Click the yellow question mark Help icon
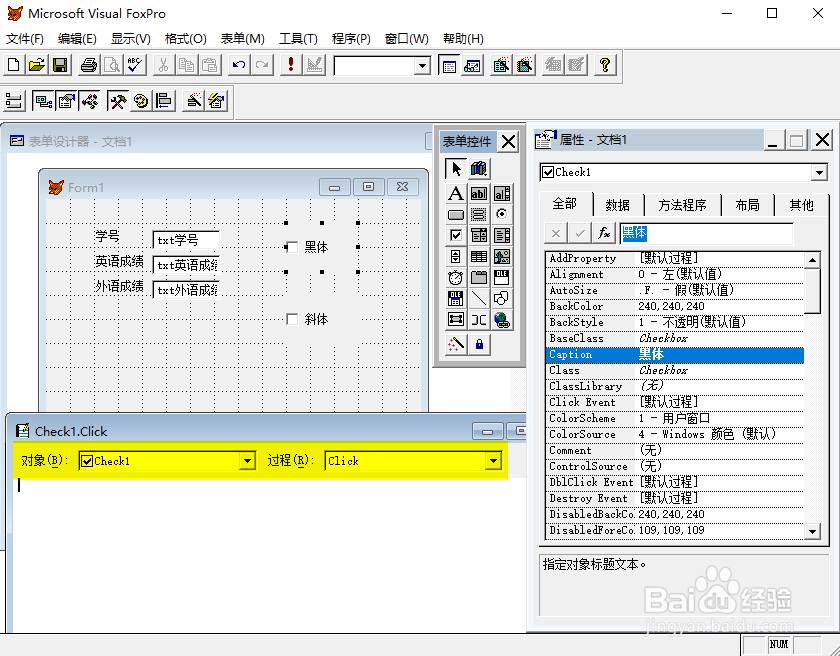 [x=605, y=65]
